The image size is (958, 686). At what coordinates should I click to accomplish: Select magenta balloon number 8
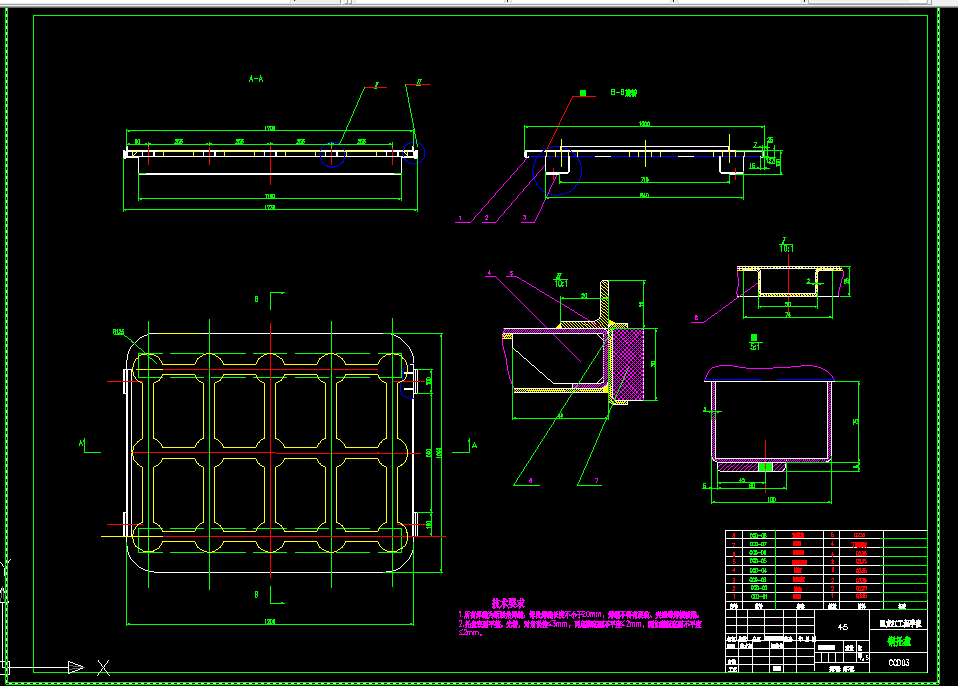696,318
